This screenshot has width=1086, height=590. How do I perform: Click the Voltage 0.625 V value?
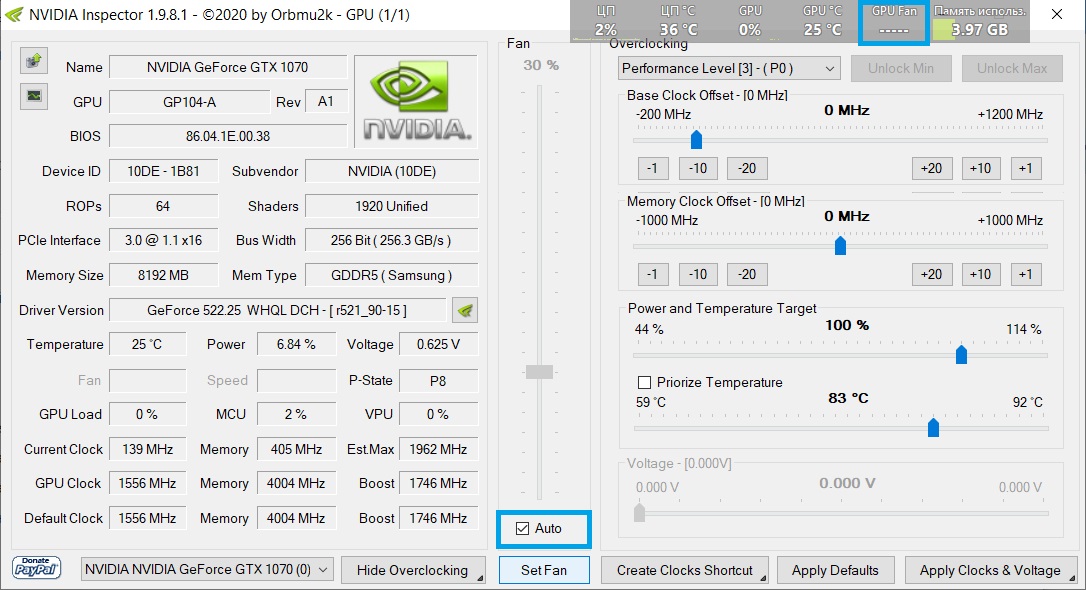click(438, 344)
